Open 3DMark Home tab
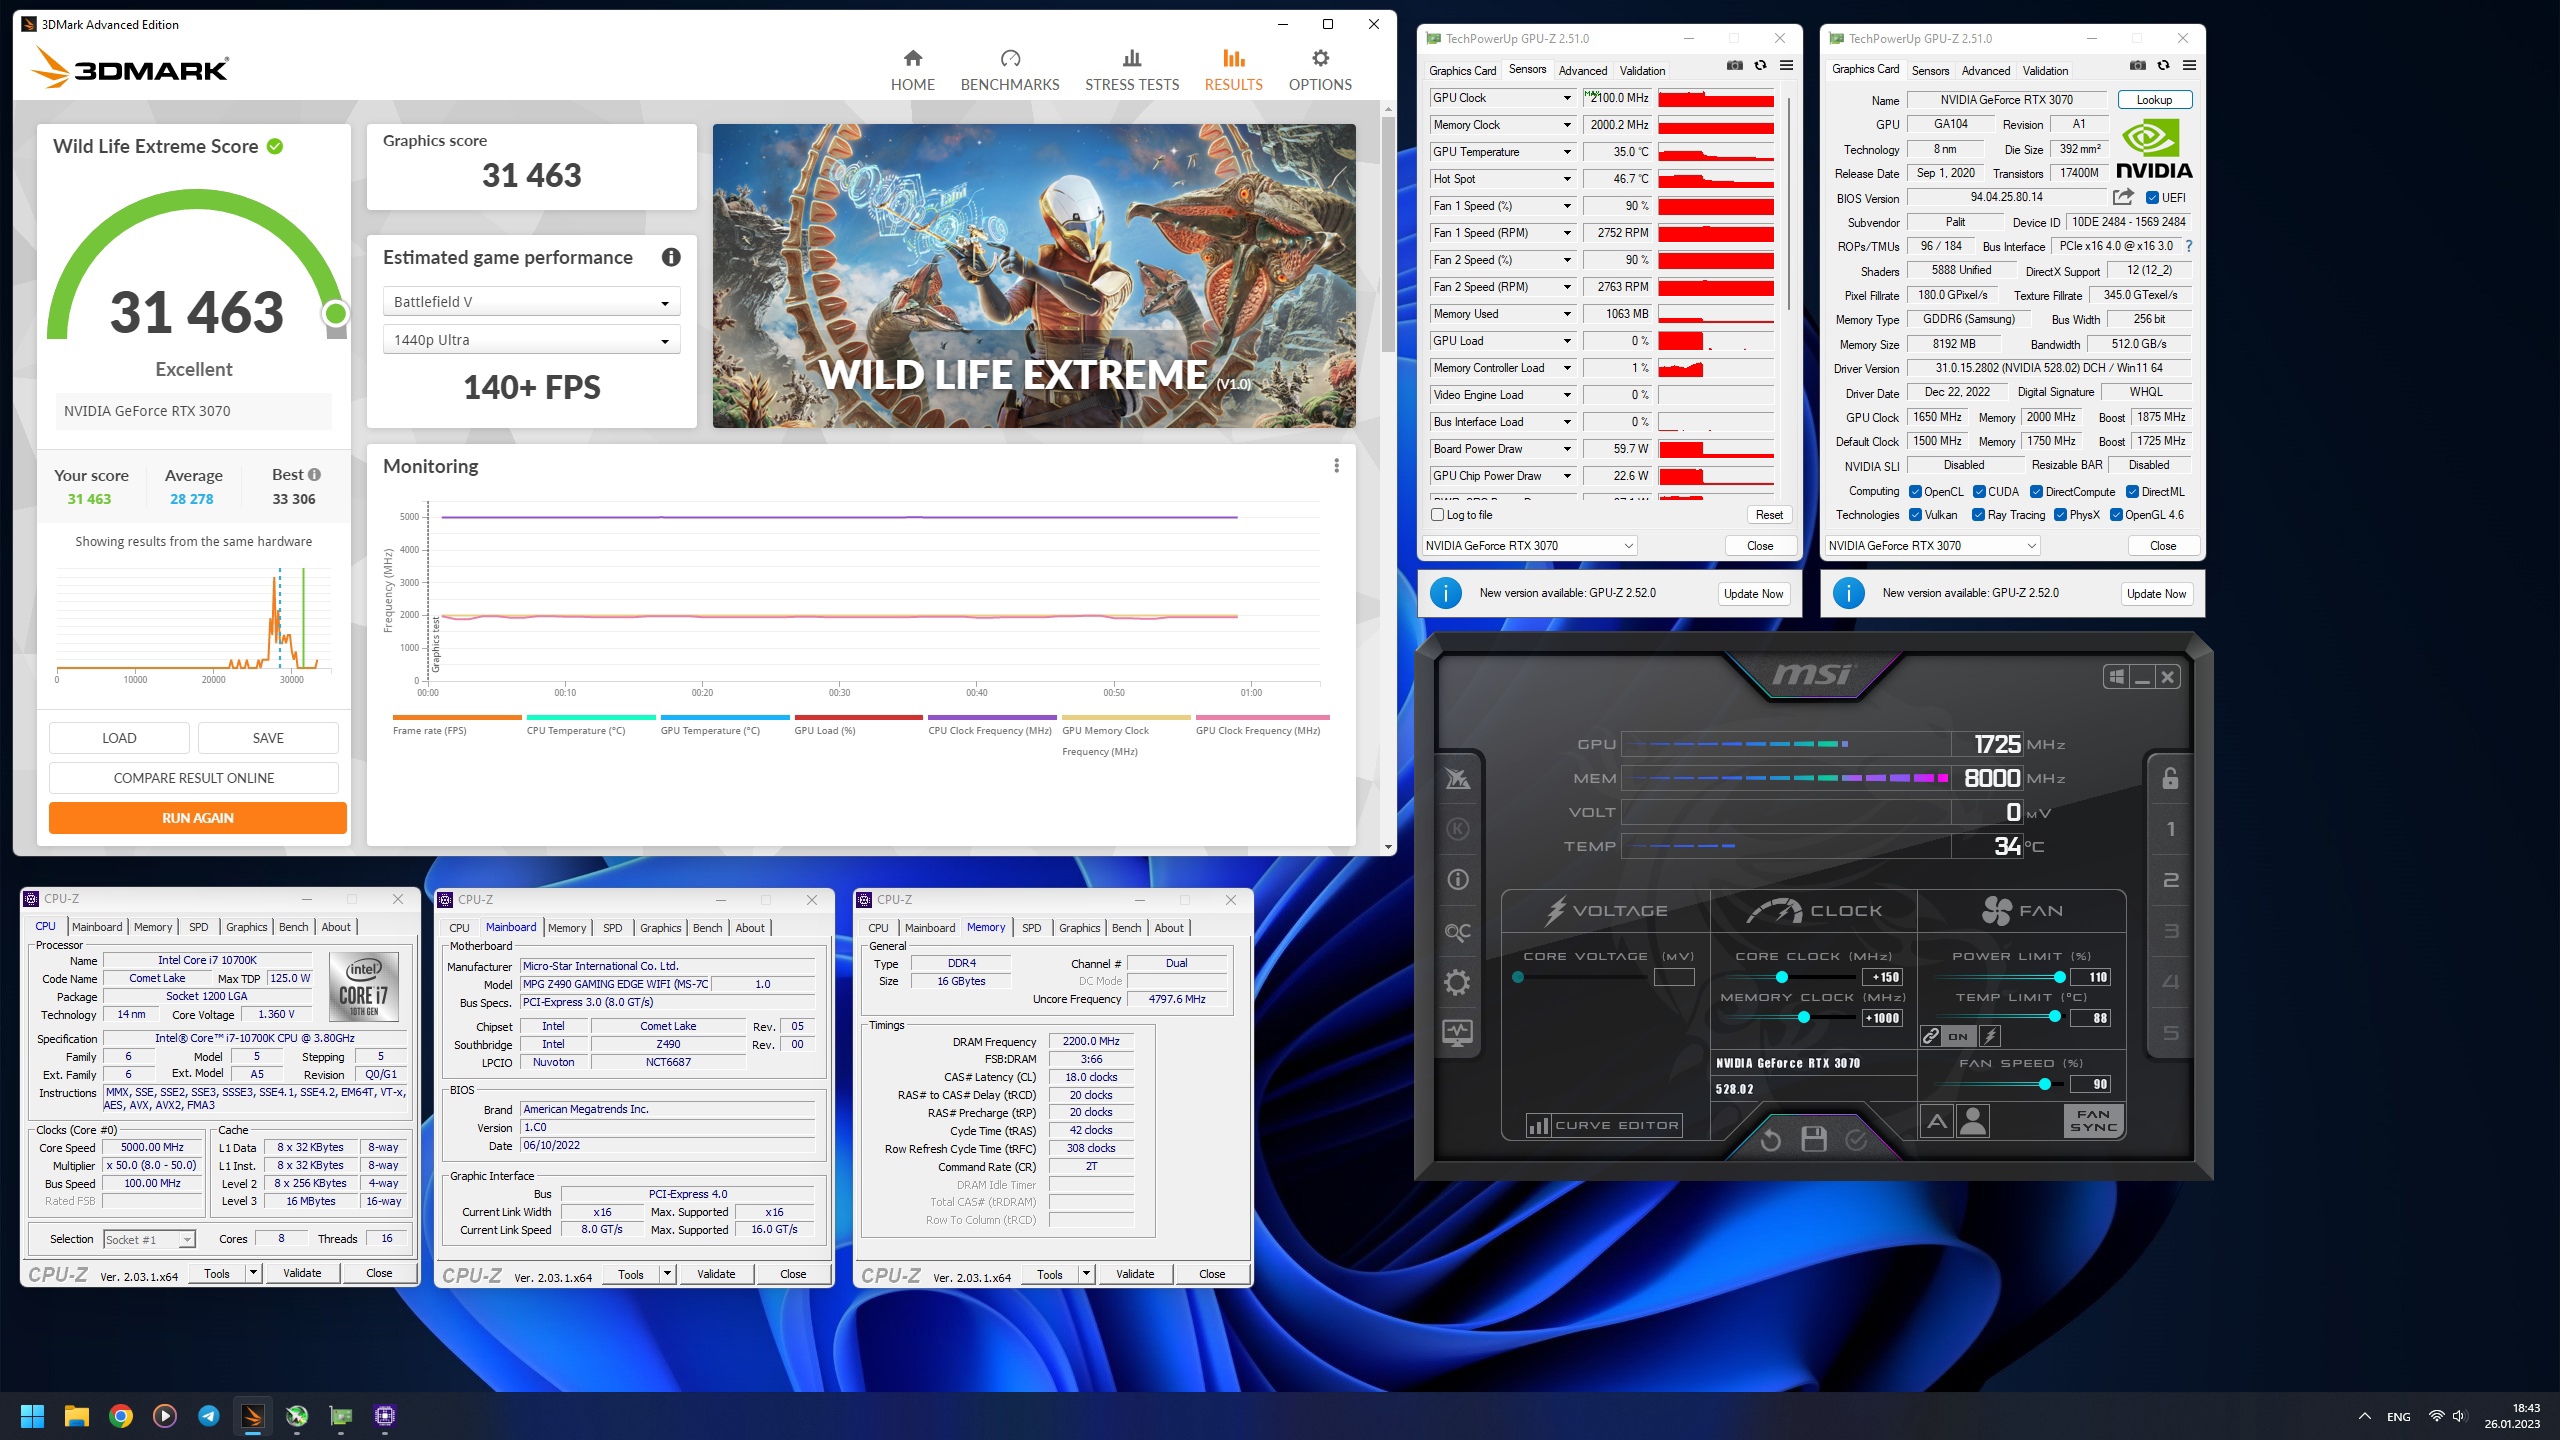 pyautogui.click(x=912, y=70)
